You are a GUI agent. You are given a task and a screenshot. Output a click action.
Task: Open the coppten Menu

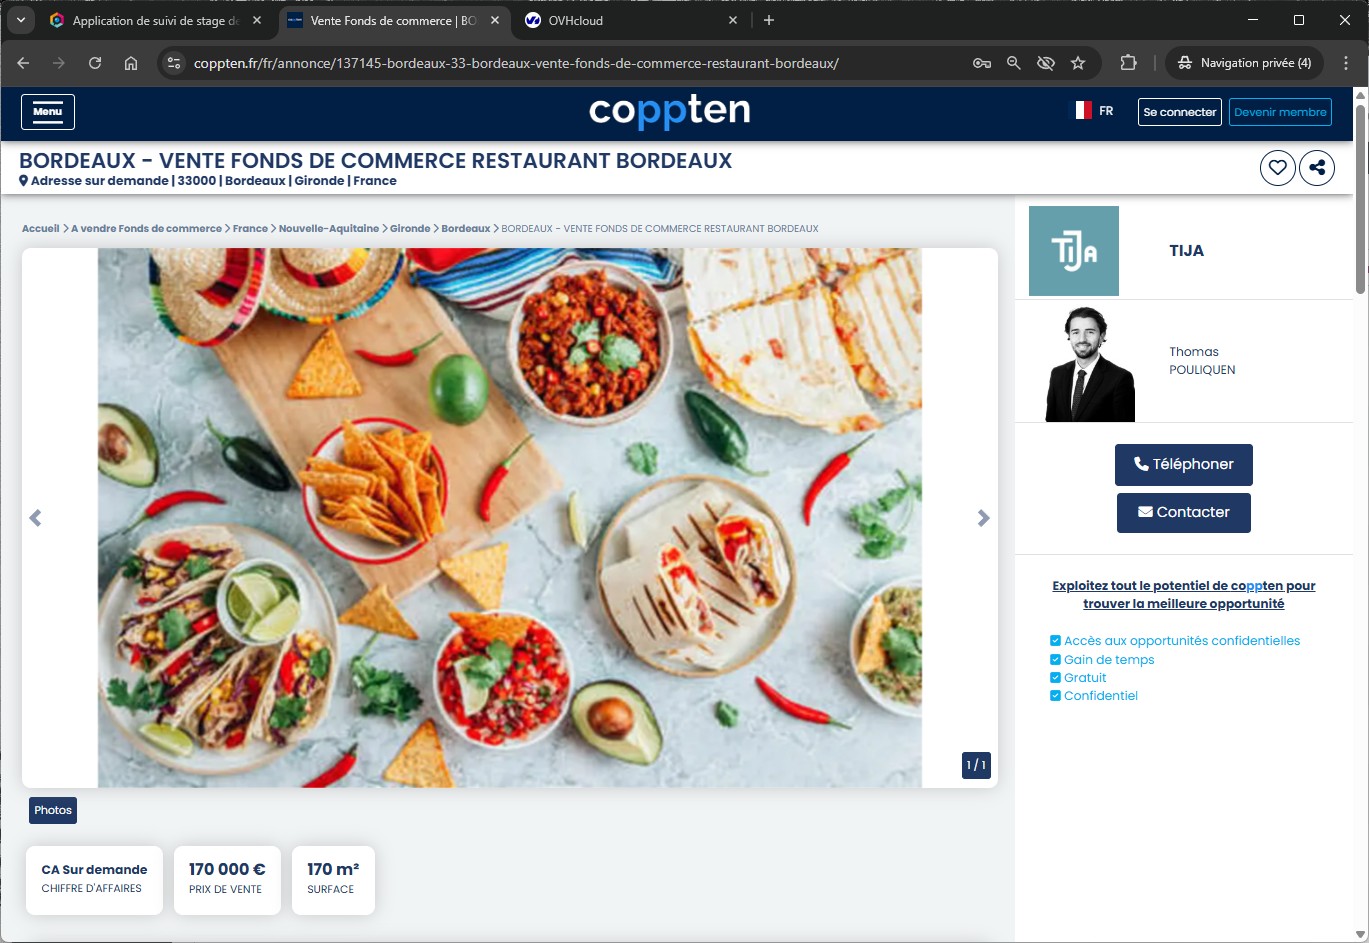pyautogui.click(x=48, y=112)
